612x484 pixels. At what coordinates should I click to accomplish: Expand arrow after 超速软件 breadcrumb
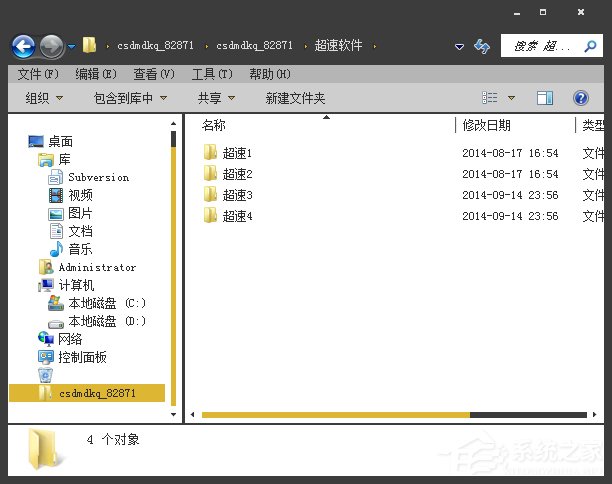[375, 46]
